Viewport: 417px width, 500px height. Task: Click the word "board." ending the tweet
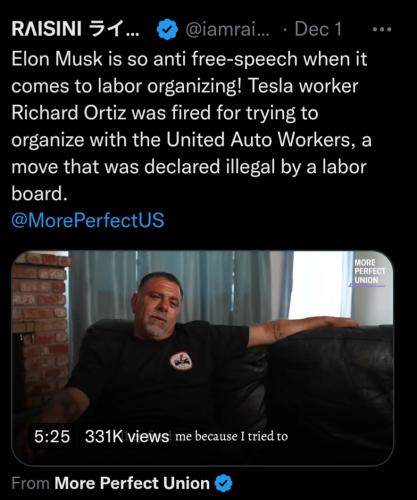click(x=39, y=193)
